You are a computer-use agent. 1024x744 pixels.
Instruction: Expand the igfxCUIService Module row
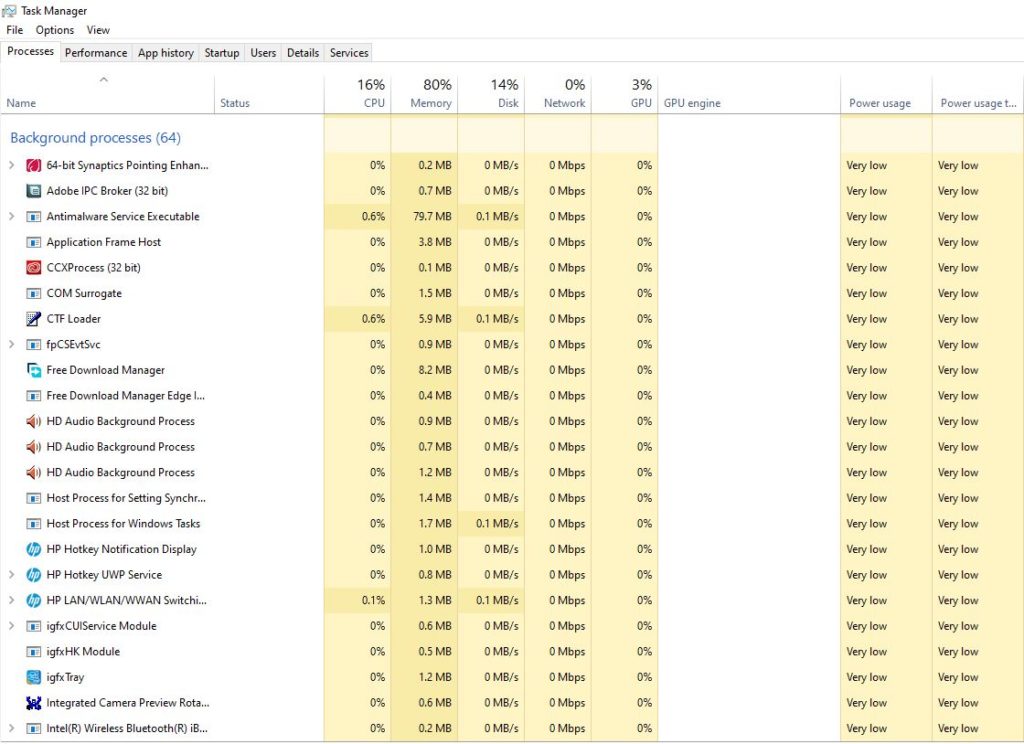pos(11,626)
